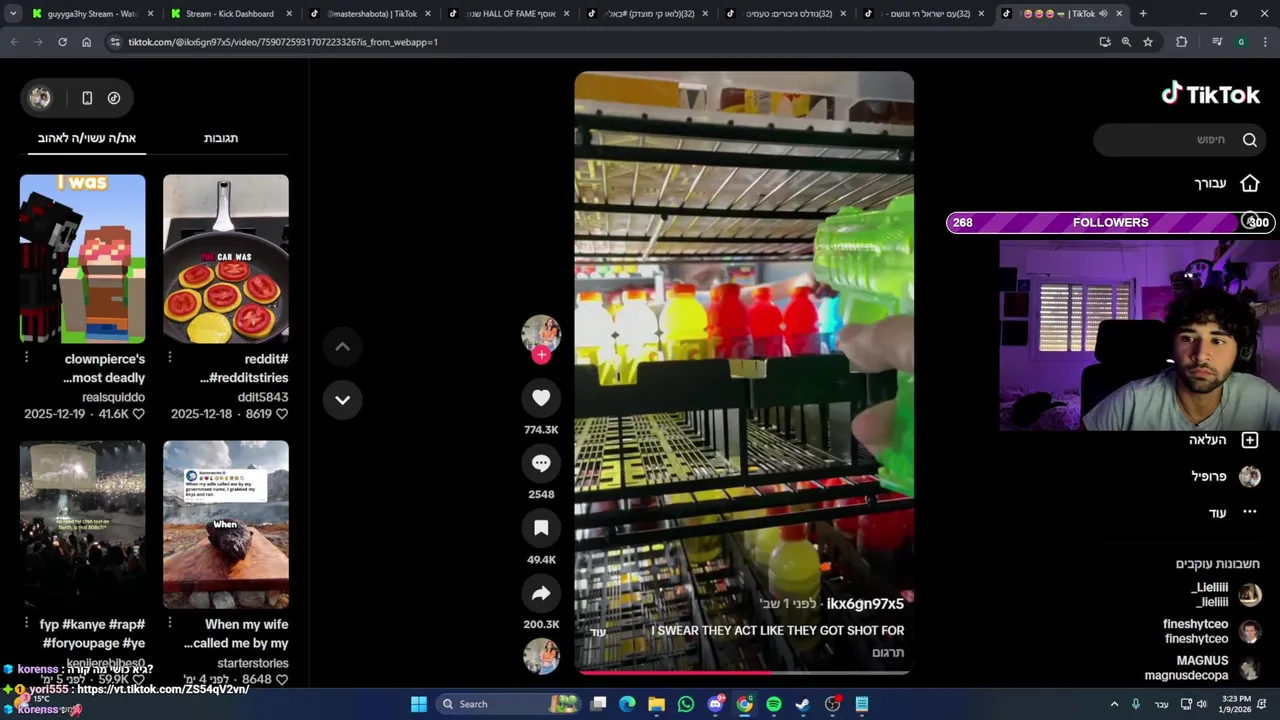Image resolution: width=1280 pixels, height=720 pixels.
Task: Share the video via the arrow icon
Action: (x=541, y=593)
